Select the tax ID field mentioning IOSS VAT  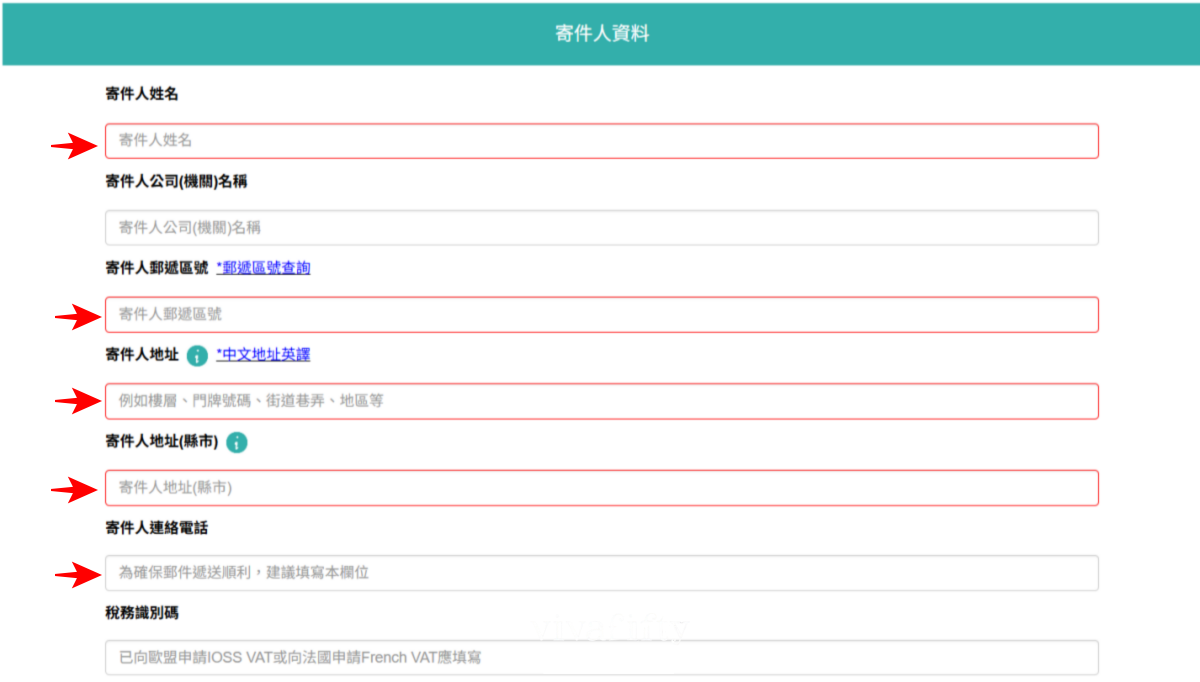[x=601, y=658]
